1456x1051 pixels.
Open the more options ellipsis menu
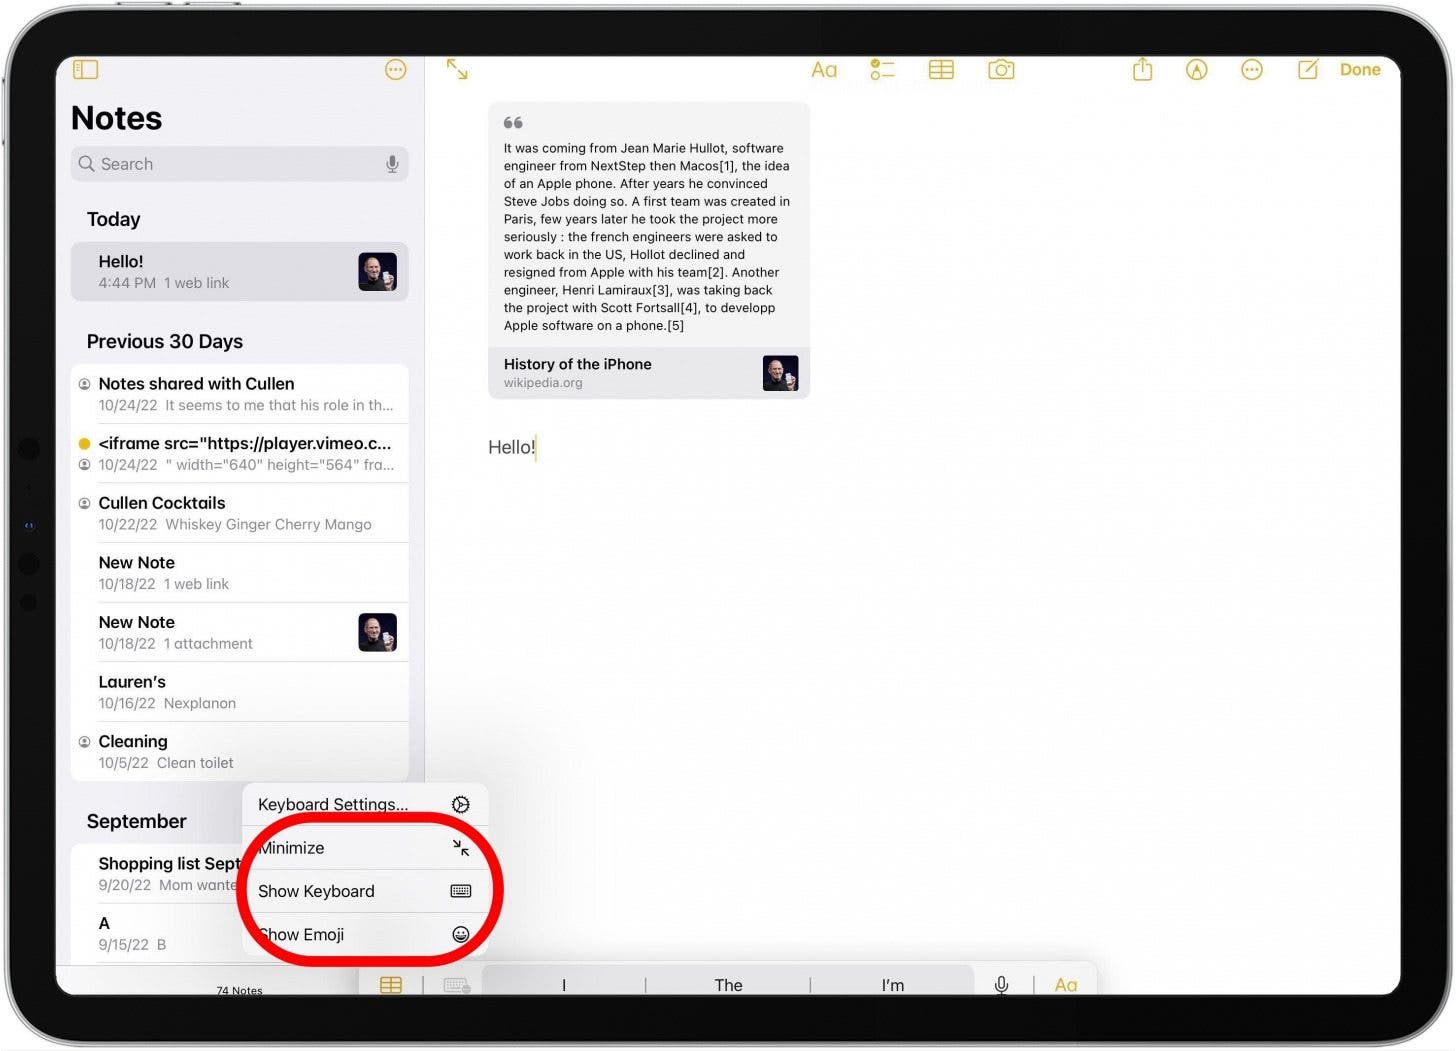[x=1251, y=69]
